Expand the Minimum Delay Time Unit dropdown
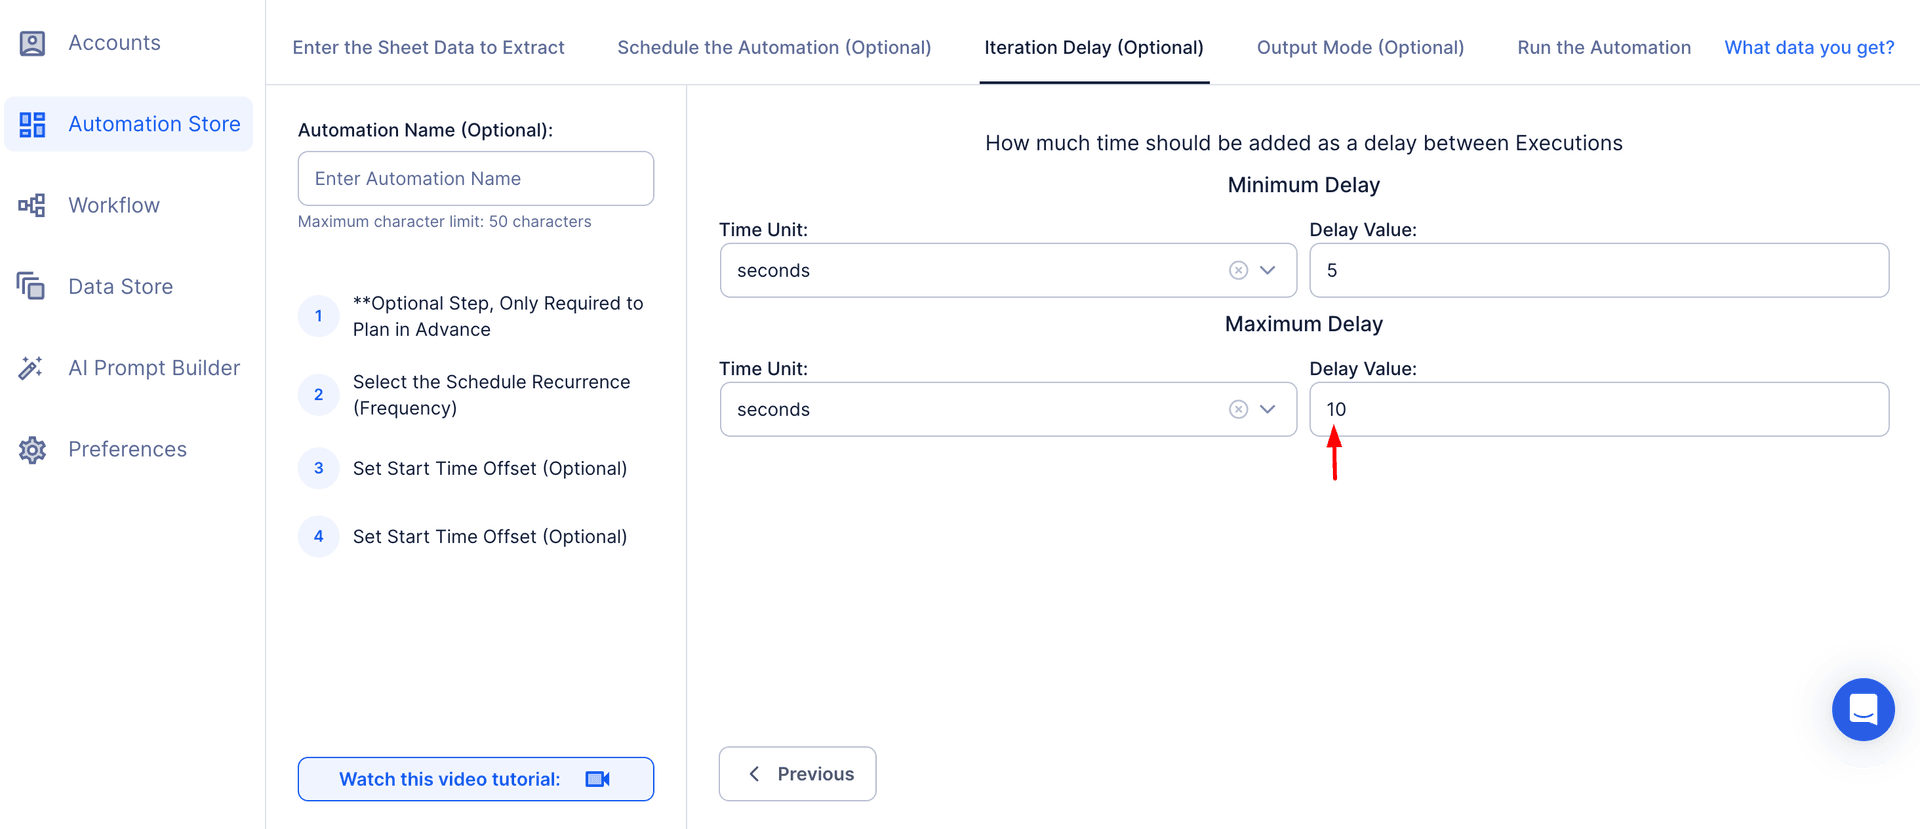Screen dimensions: 1920x829 (1268, 270)
